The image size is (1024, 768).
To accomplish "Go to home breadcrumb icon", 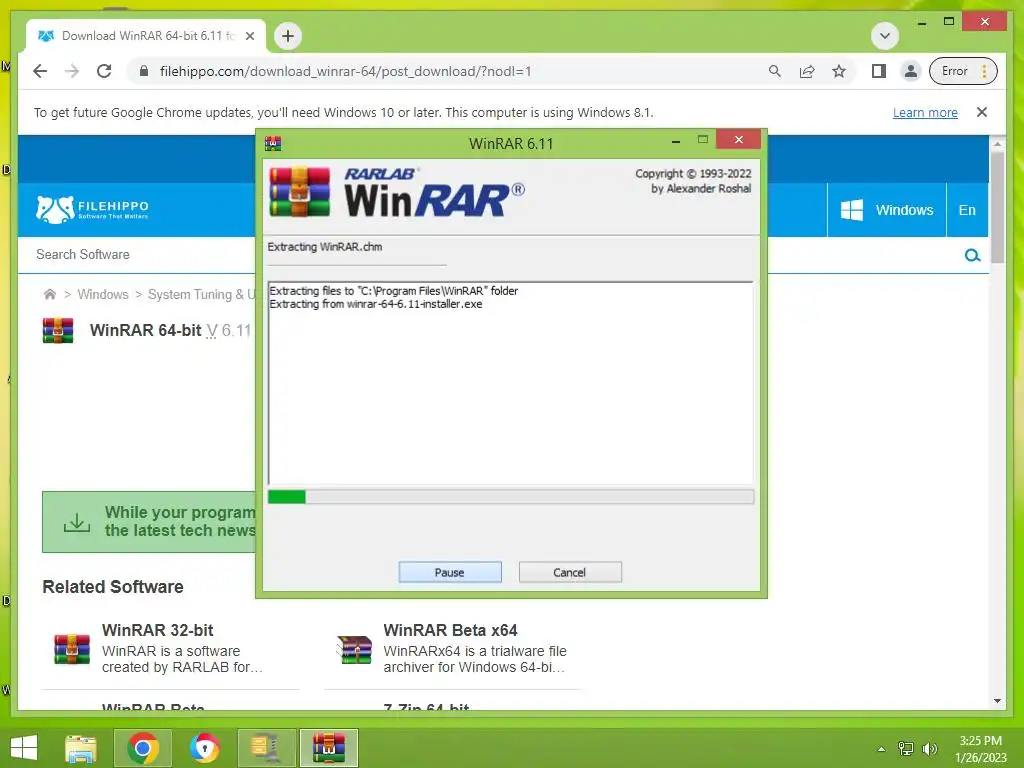I will click(x=50, y=295).
